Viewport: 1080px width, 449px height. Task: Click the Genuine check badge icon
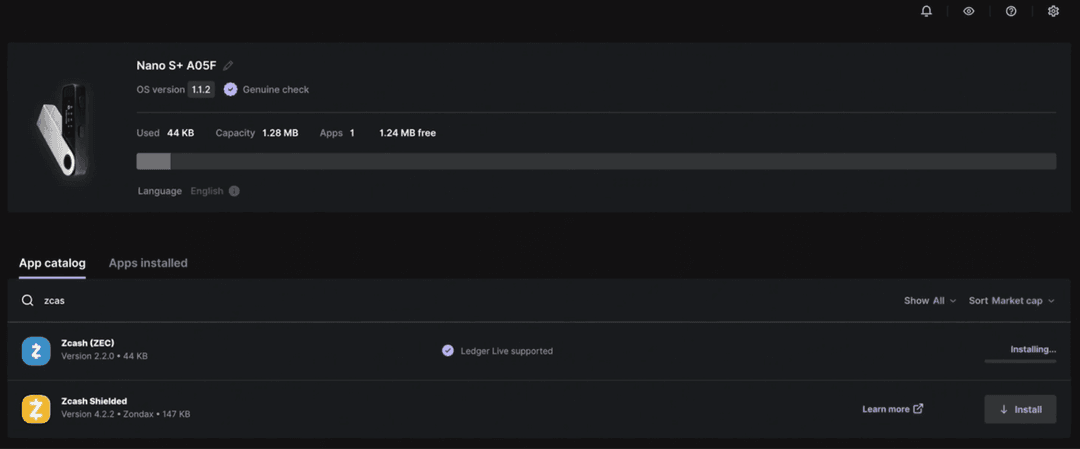(230, 89)
